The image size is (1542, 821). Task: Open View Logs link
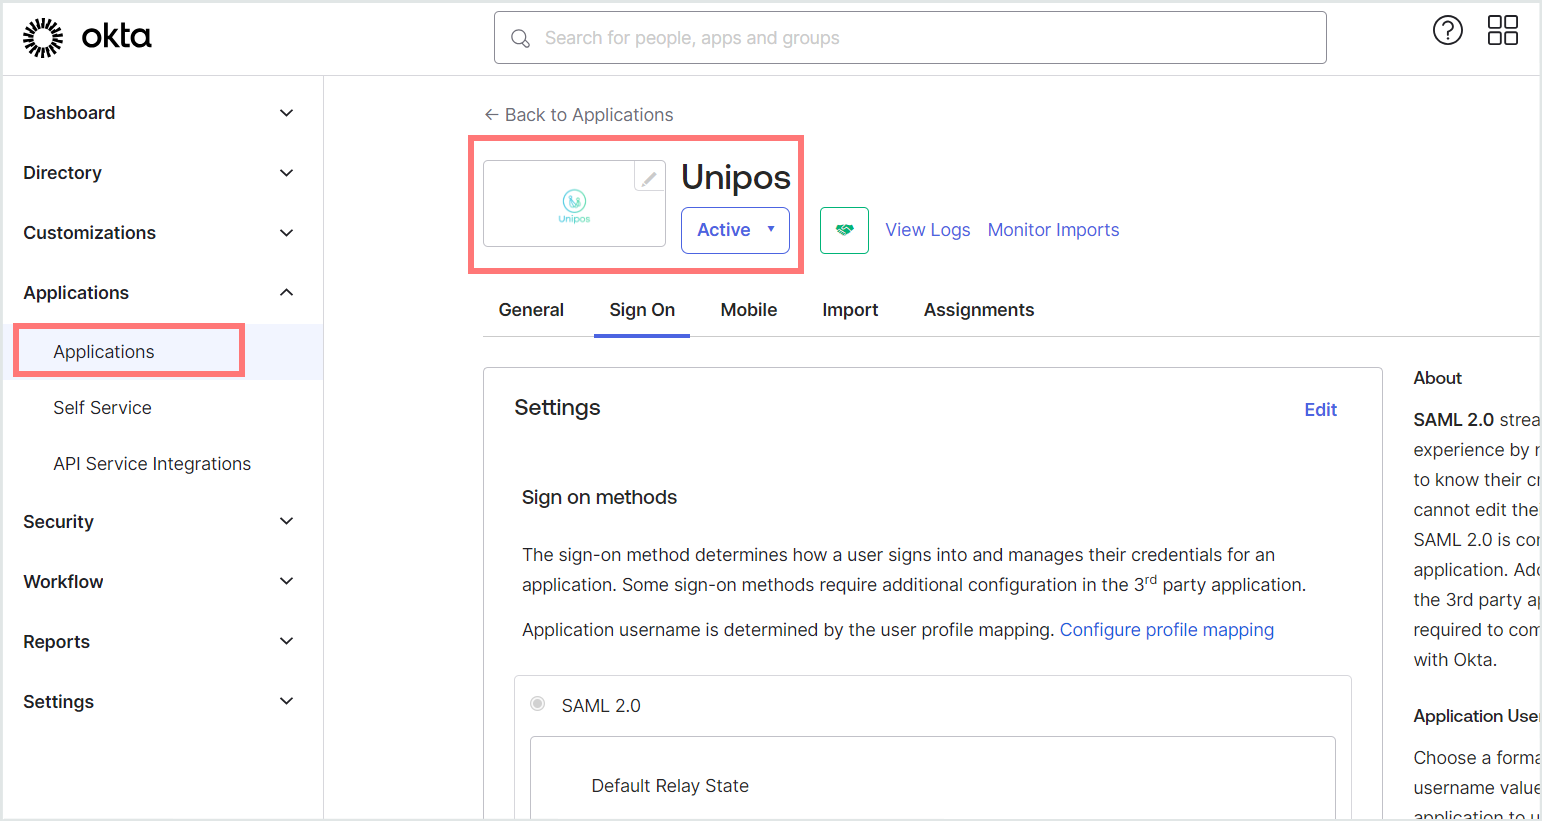(928, 230)
